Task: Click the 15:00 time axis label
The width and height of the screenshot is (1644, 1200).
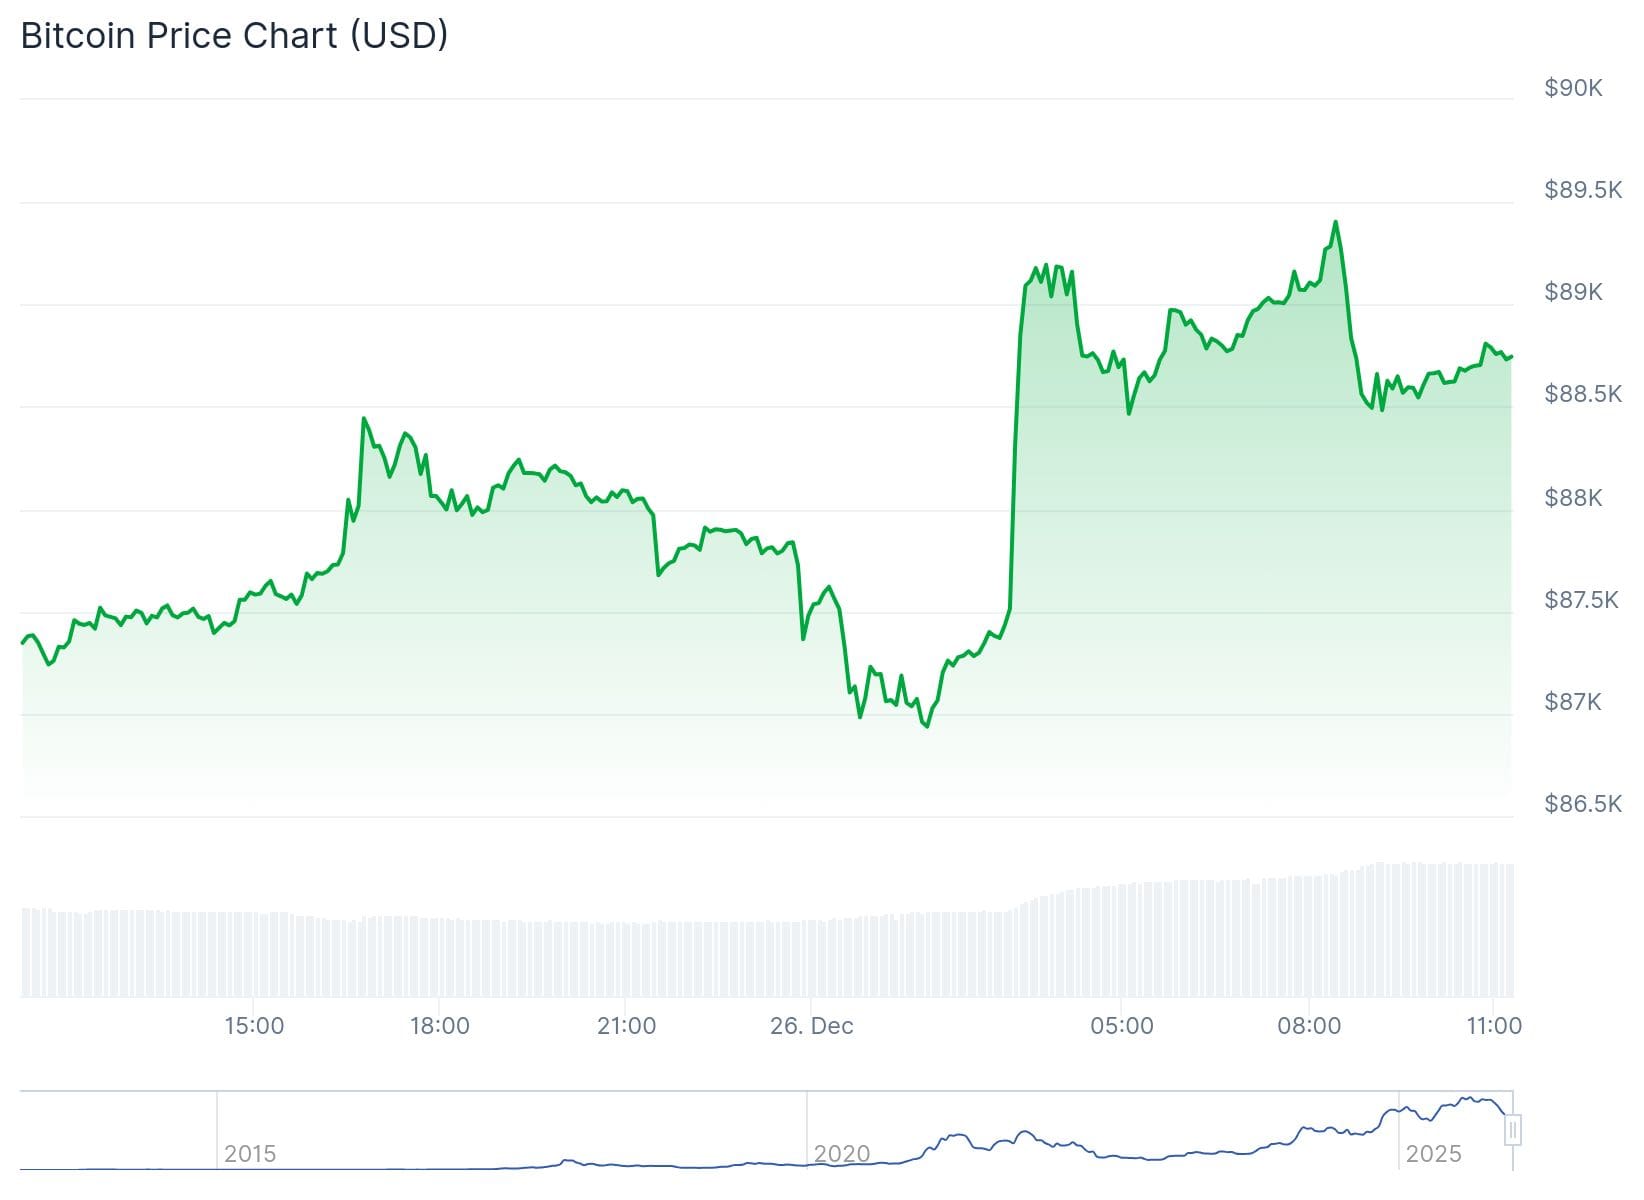Action: click(x=254, y=1026)
